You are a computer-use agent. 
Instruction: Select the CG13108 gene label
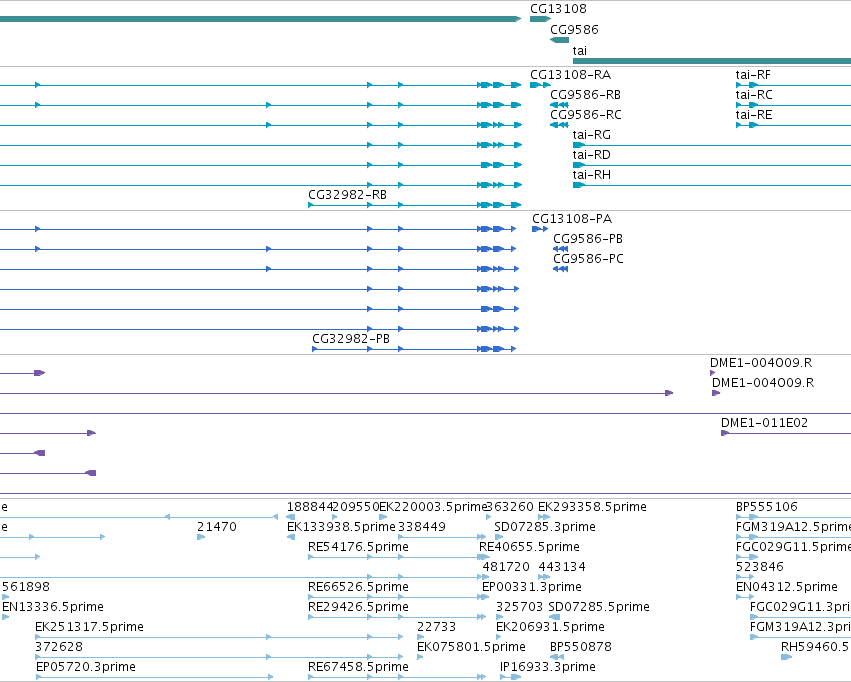coord(558,9)
